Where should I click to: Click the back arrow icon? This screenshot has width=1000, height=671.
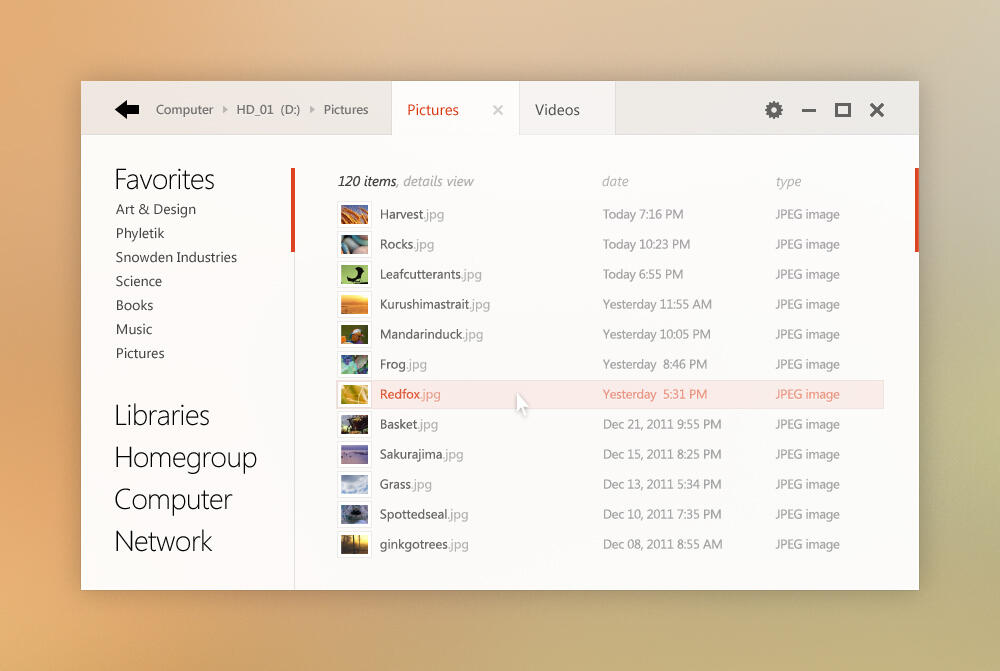coord(127,110)
